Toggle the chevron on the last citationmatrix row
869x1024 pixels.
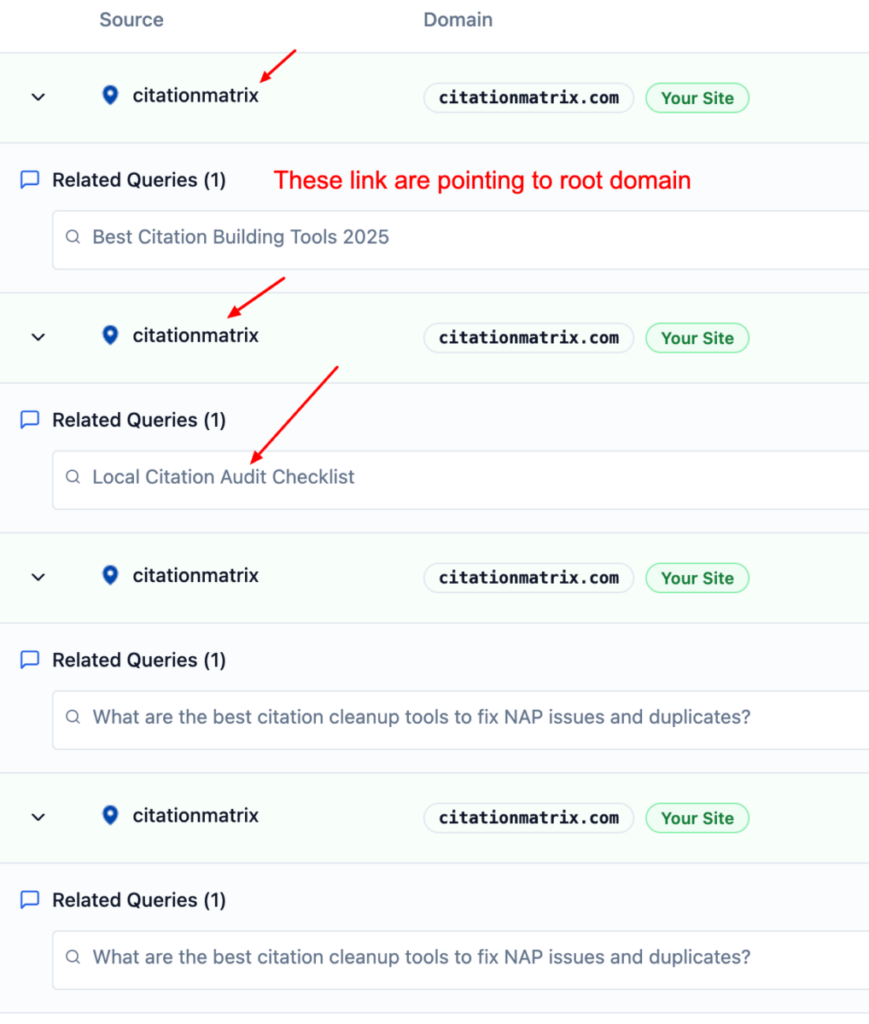point(38,817)
